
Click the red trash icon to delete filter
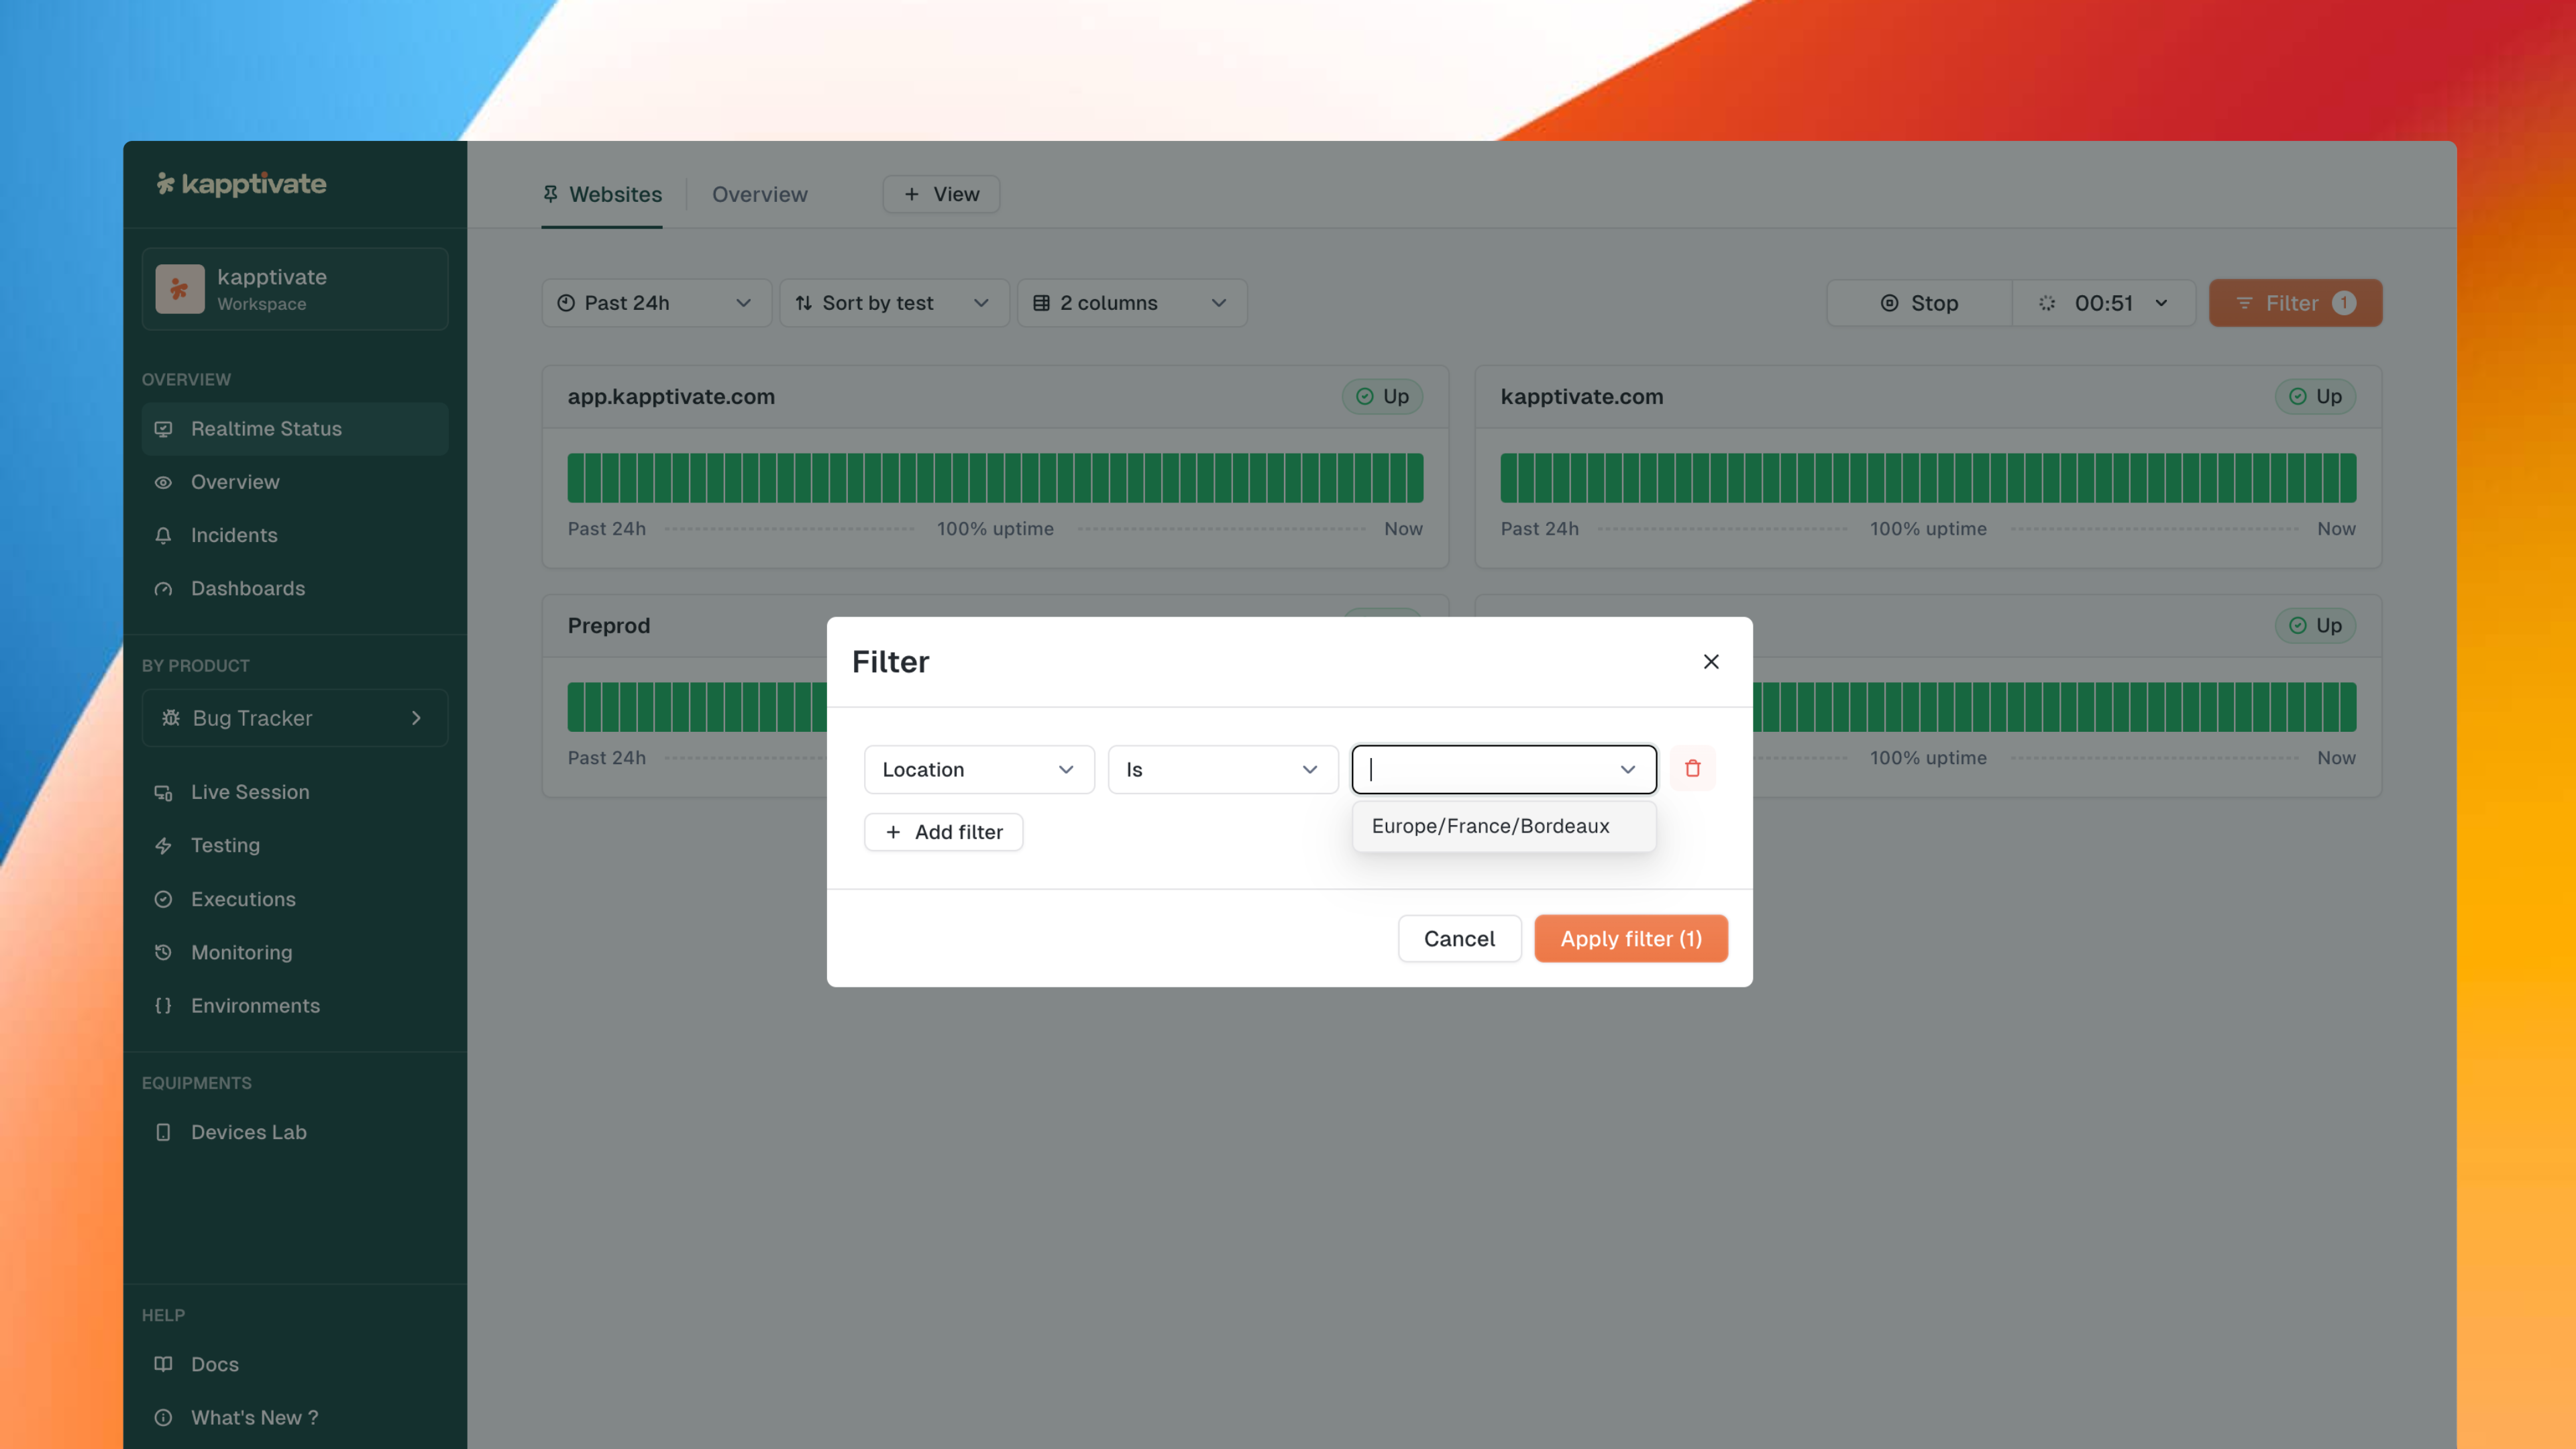tap(1692, 768)
